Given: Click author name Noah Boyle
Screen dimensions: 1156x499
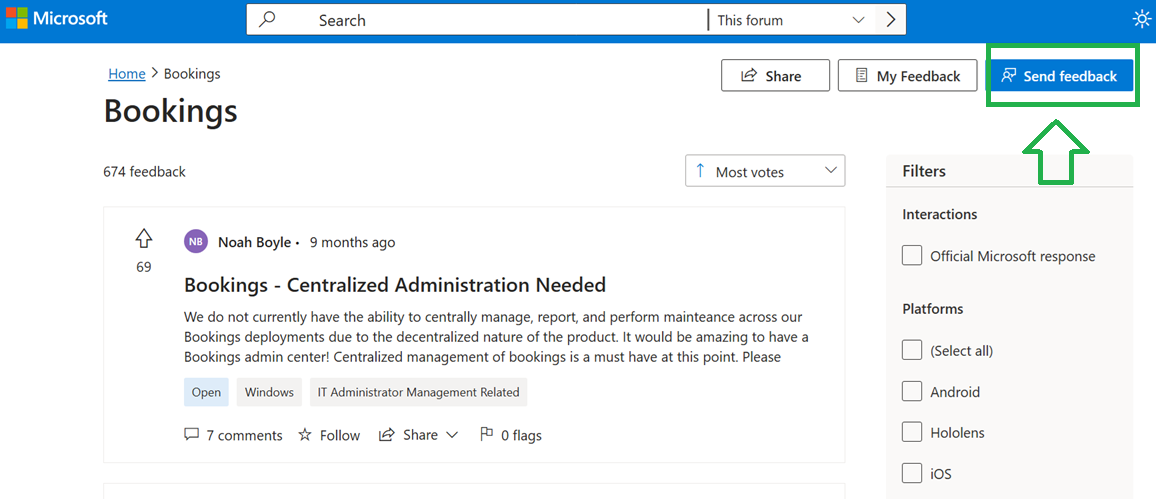Looking at the screenshot, I should [254, 242].
